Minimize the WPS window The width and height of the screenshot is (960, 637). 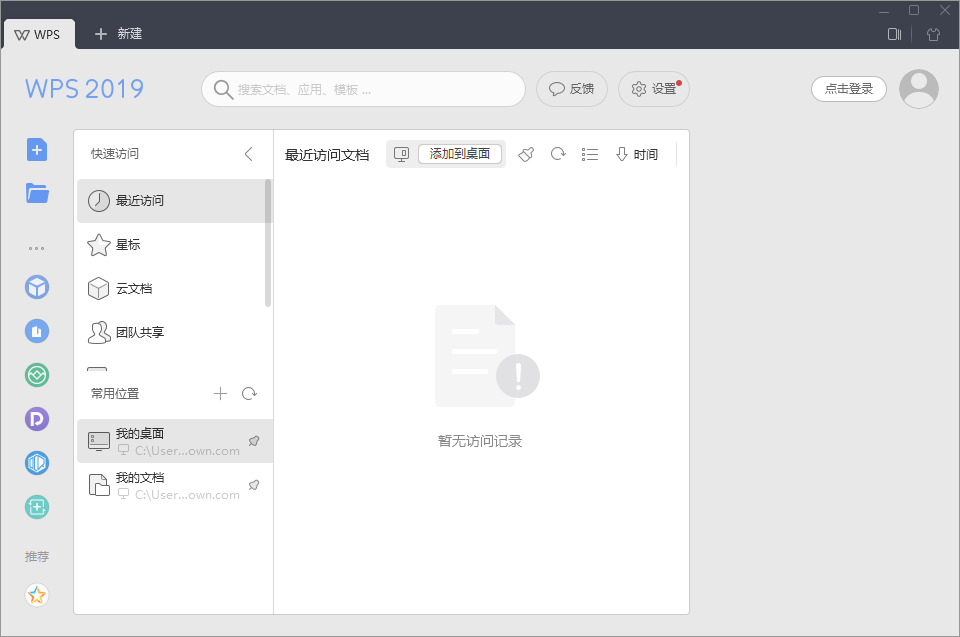tap(883, 10)
